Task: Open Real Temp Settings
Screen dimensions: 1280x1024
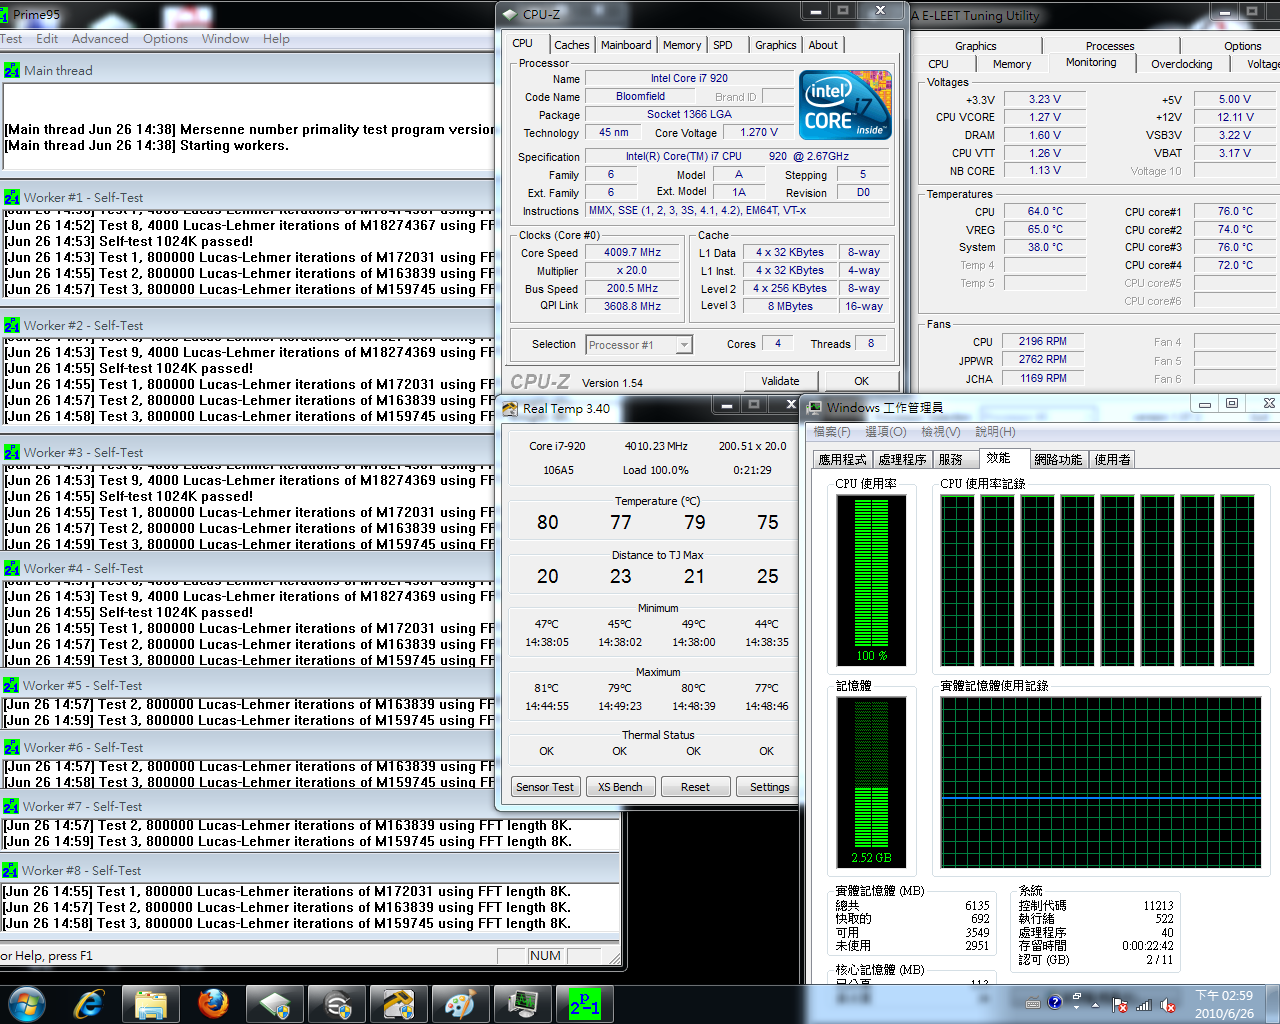Action: (x=769, y=787)
